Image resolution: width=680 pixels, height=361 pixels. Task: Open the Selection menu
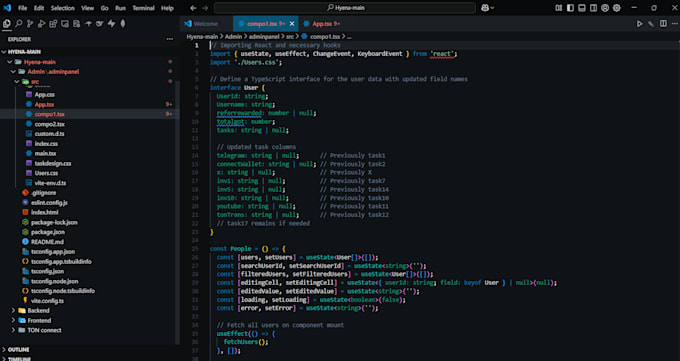pyautogui.click(x=62, y=8)
